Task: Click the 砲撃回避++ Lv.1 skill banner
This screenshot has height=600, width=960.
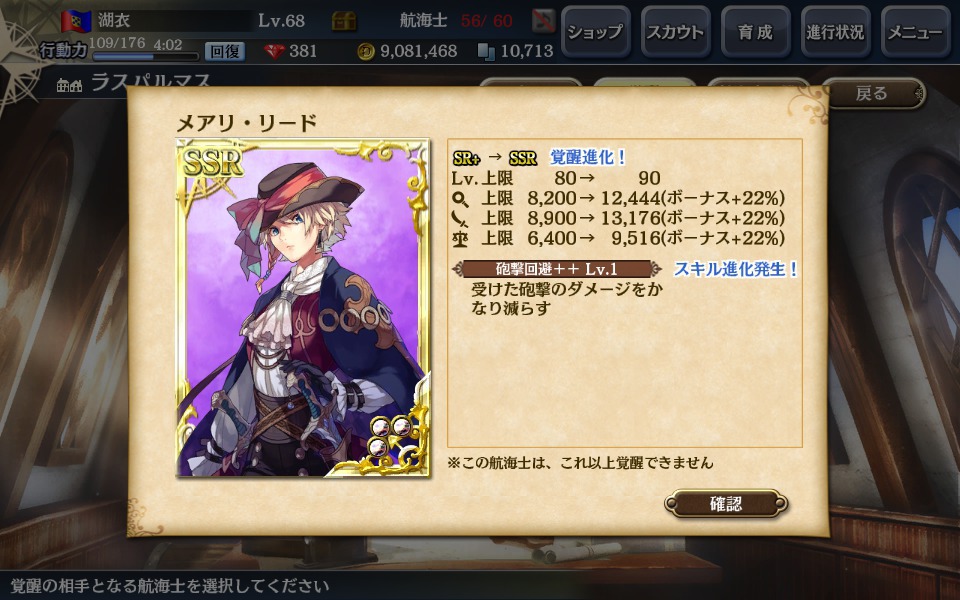Action: (557, 269)
